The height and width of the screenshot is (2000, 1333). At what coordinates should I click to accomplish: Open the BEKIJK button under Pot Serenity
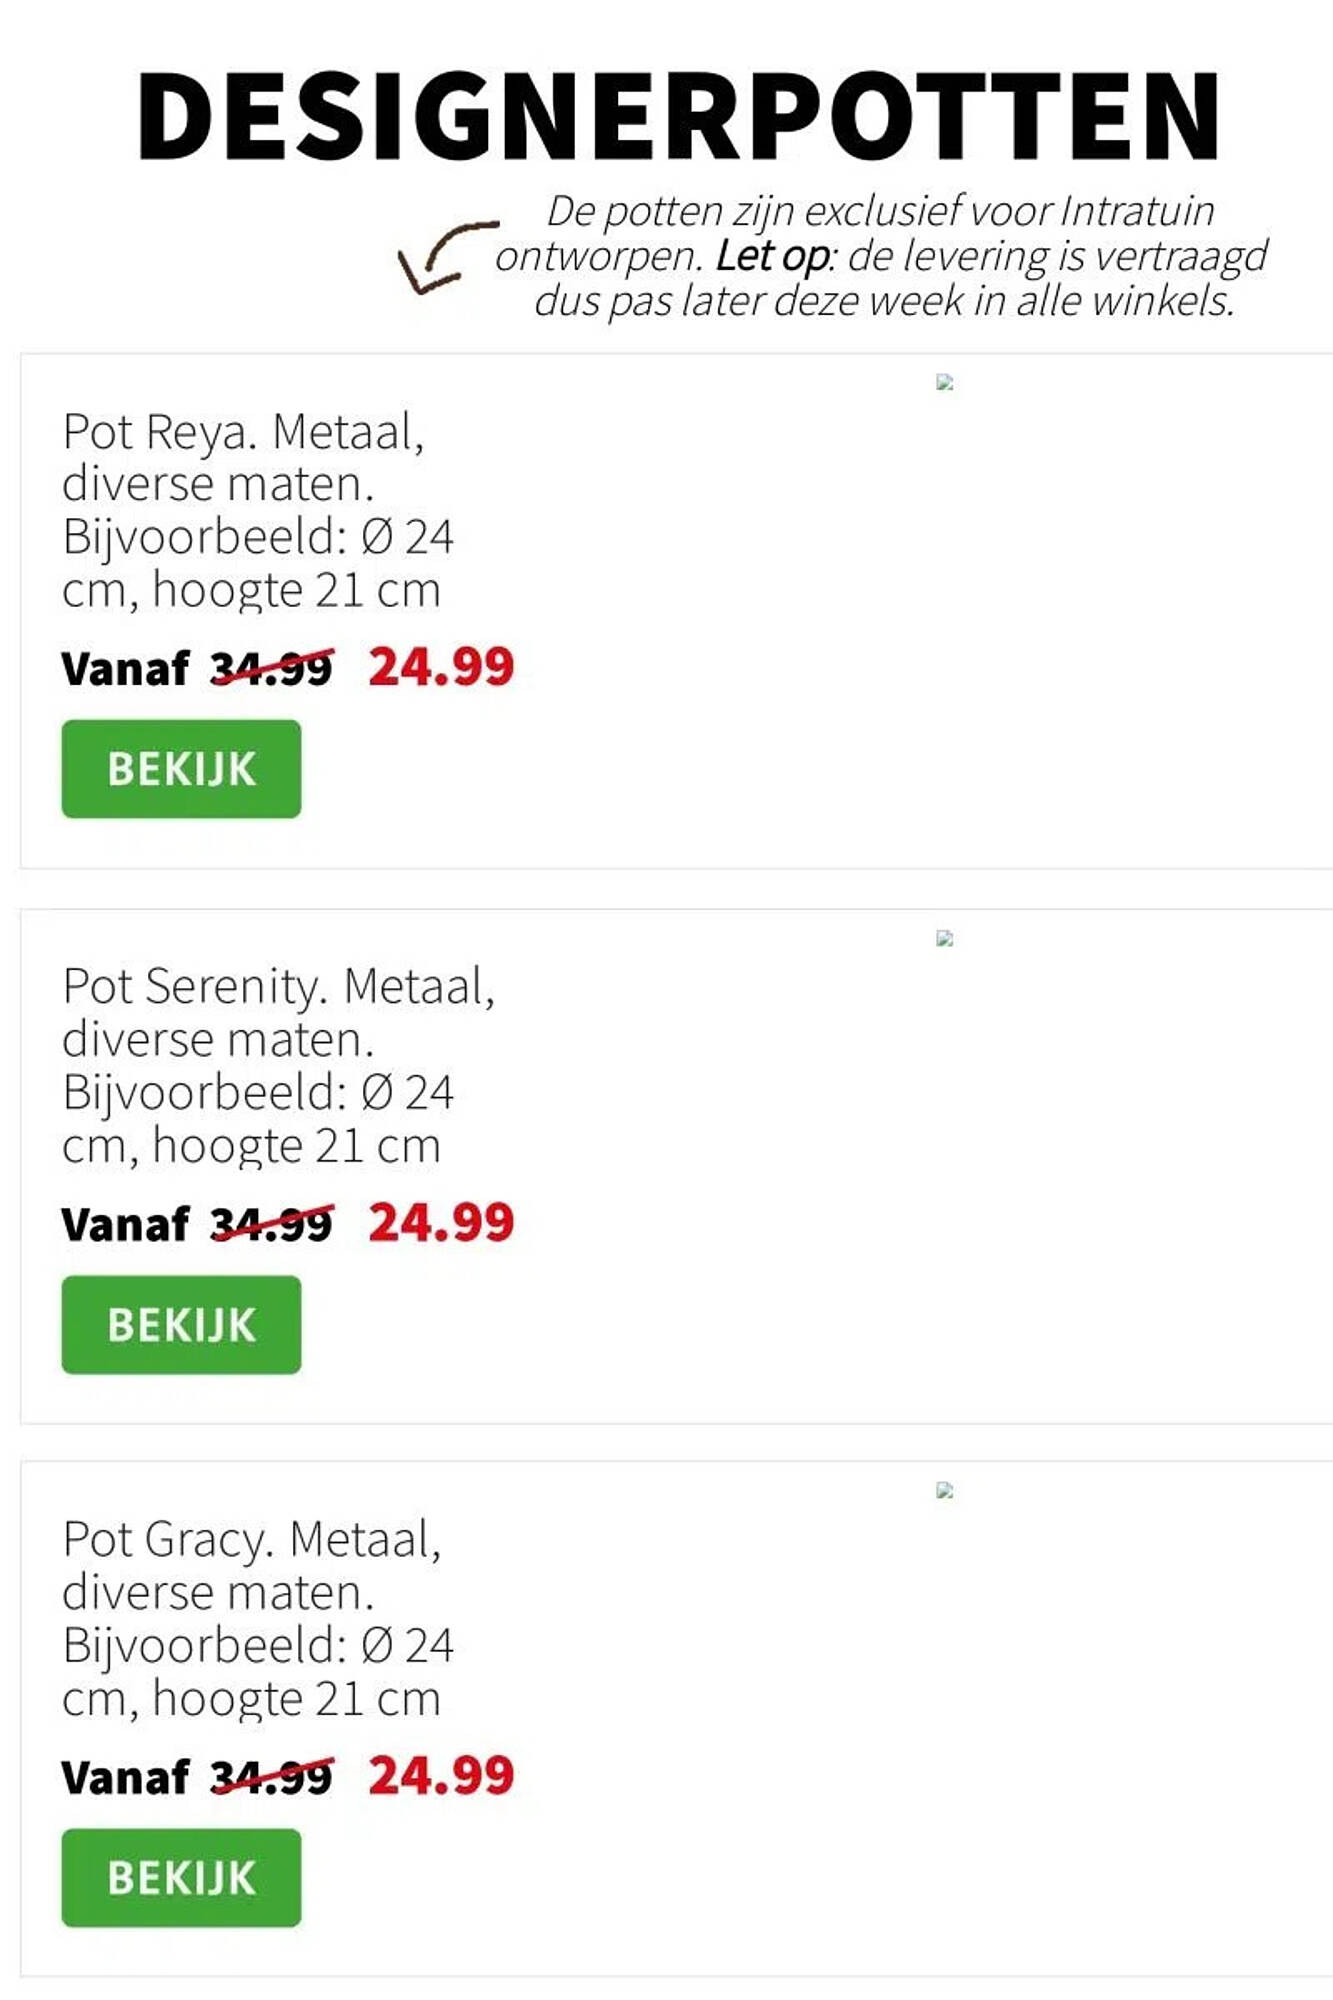[181, 1324]
